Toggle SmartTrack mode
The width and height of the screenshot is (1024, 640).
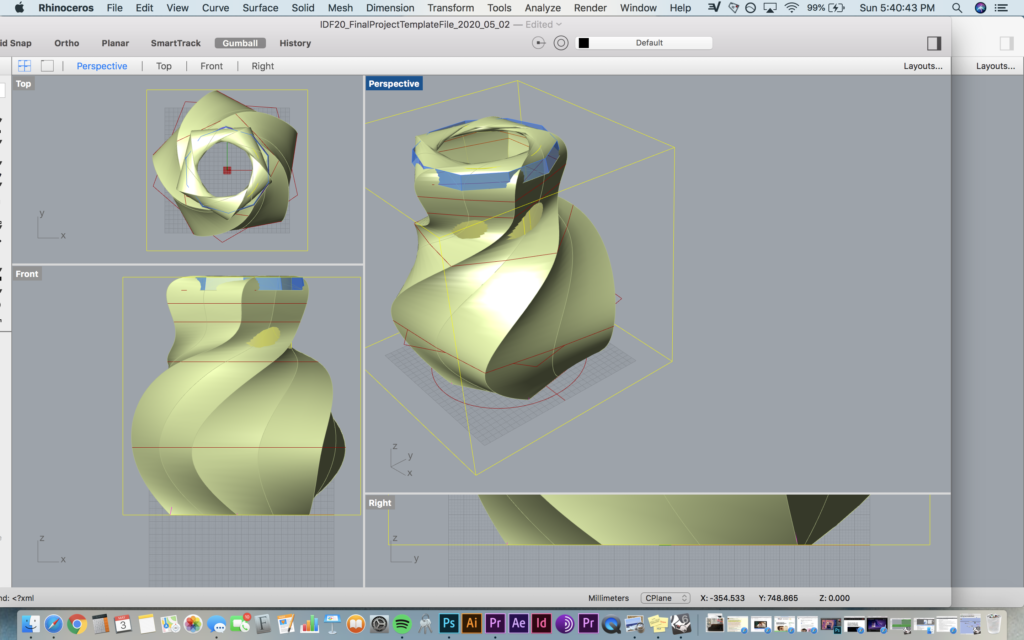(176, 43)
